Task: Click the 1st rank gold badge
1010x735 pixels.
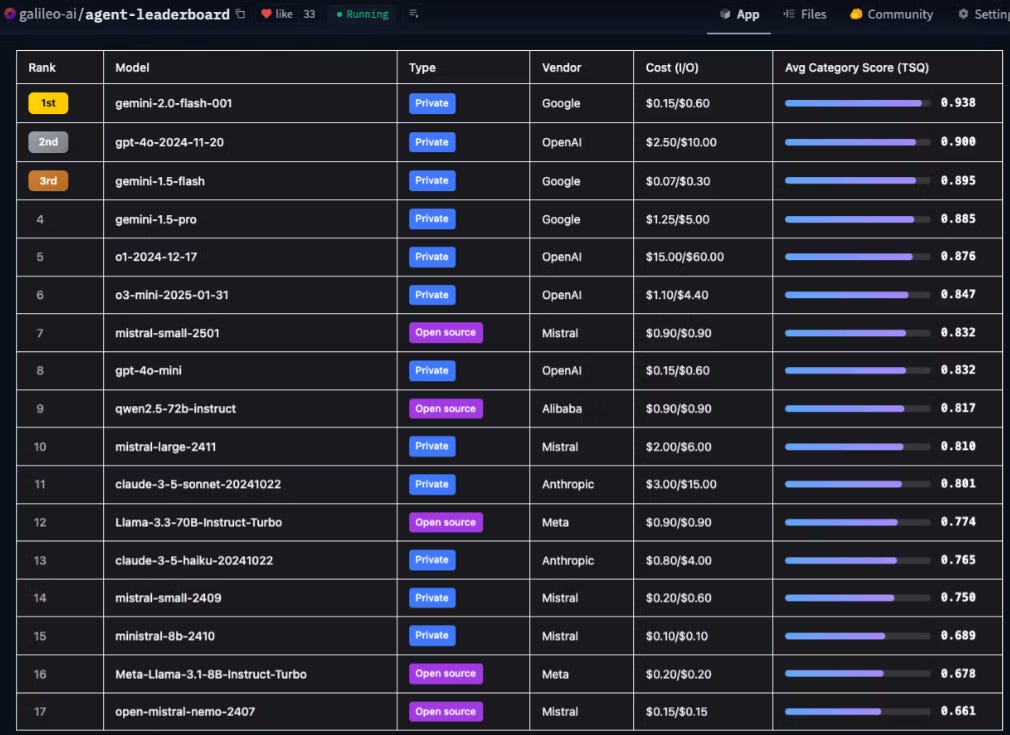Action: tap(48, 103)
